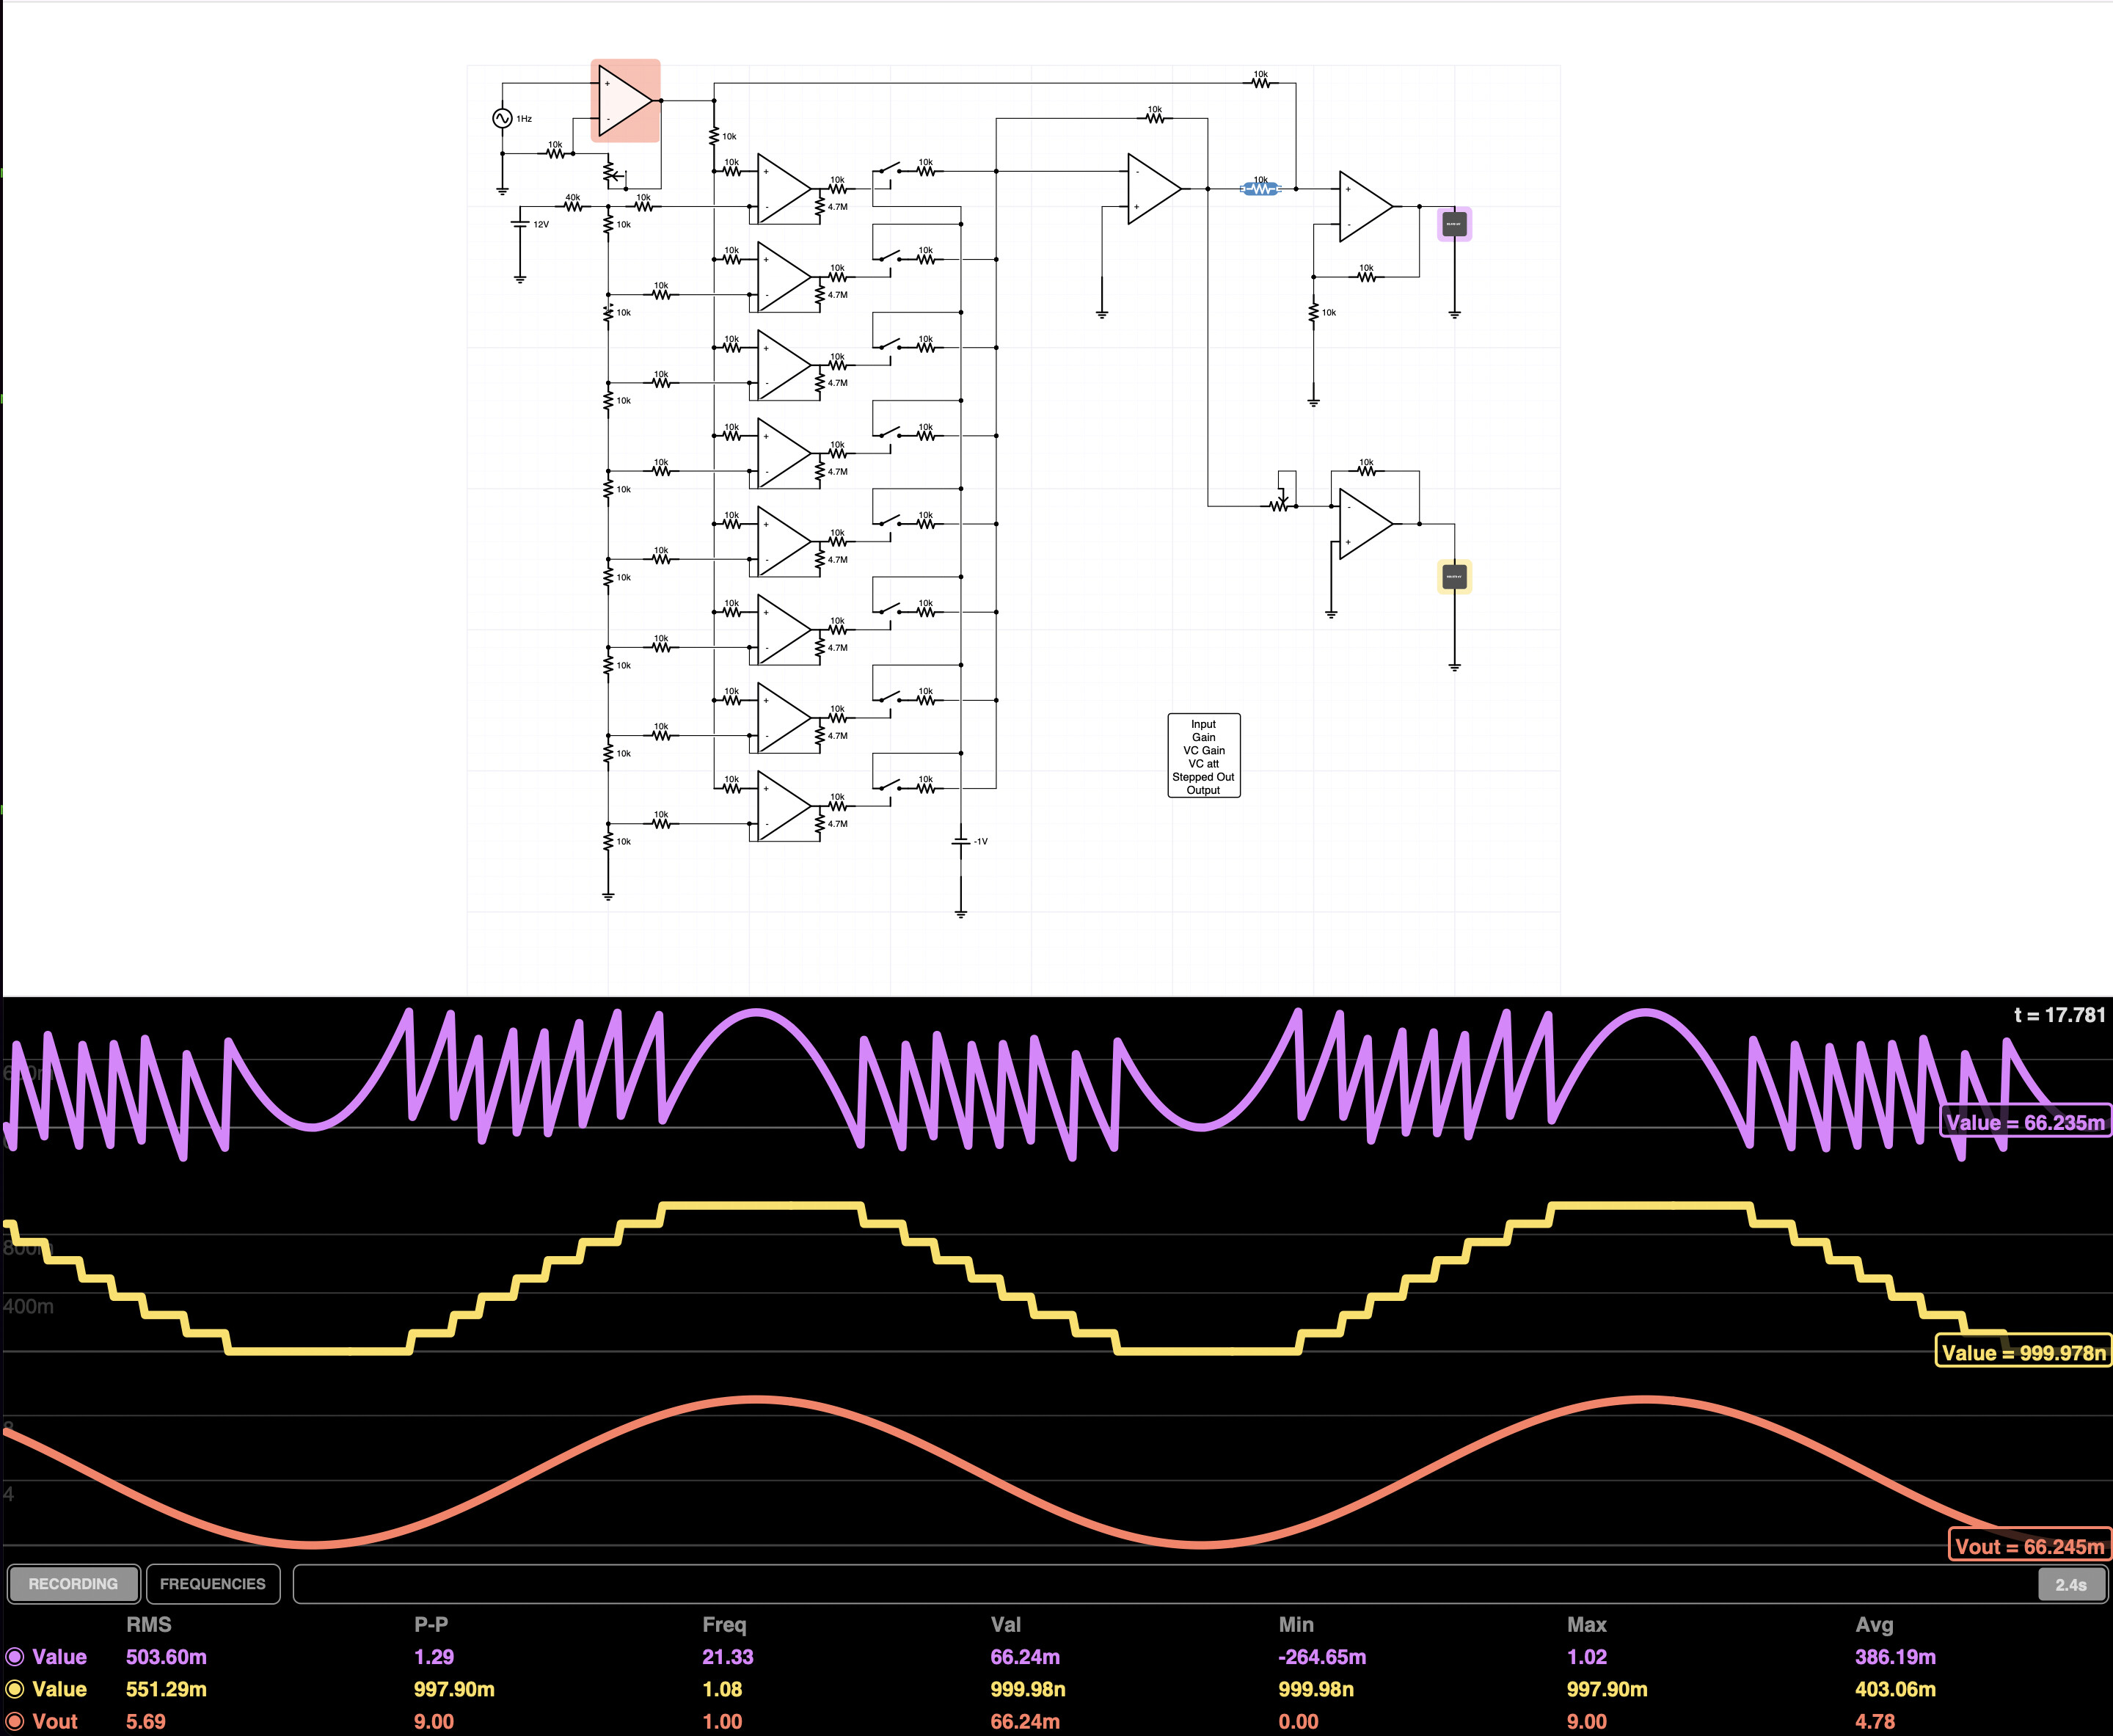Image resolution: width=2113 pixels, height=1736 pixels.
Task: Click the blue selected 10k resistor
Action: click(1260, 188)
